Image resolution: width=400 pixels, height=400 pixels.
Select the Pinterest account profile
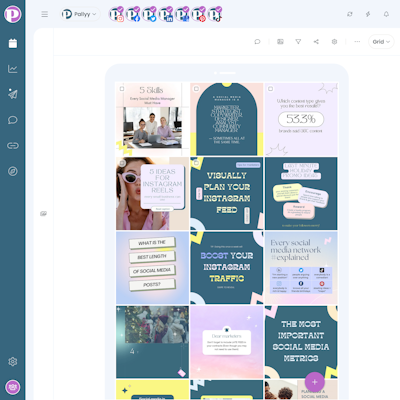[198, 14]
